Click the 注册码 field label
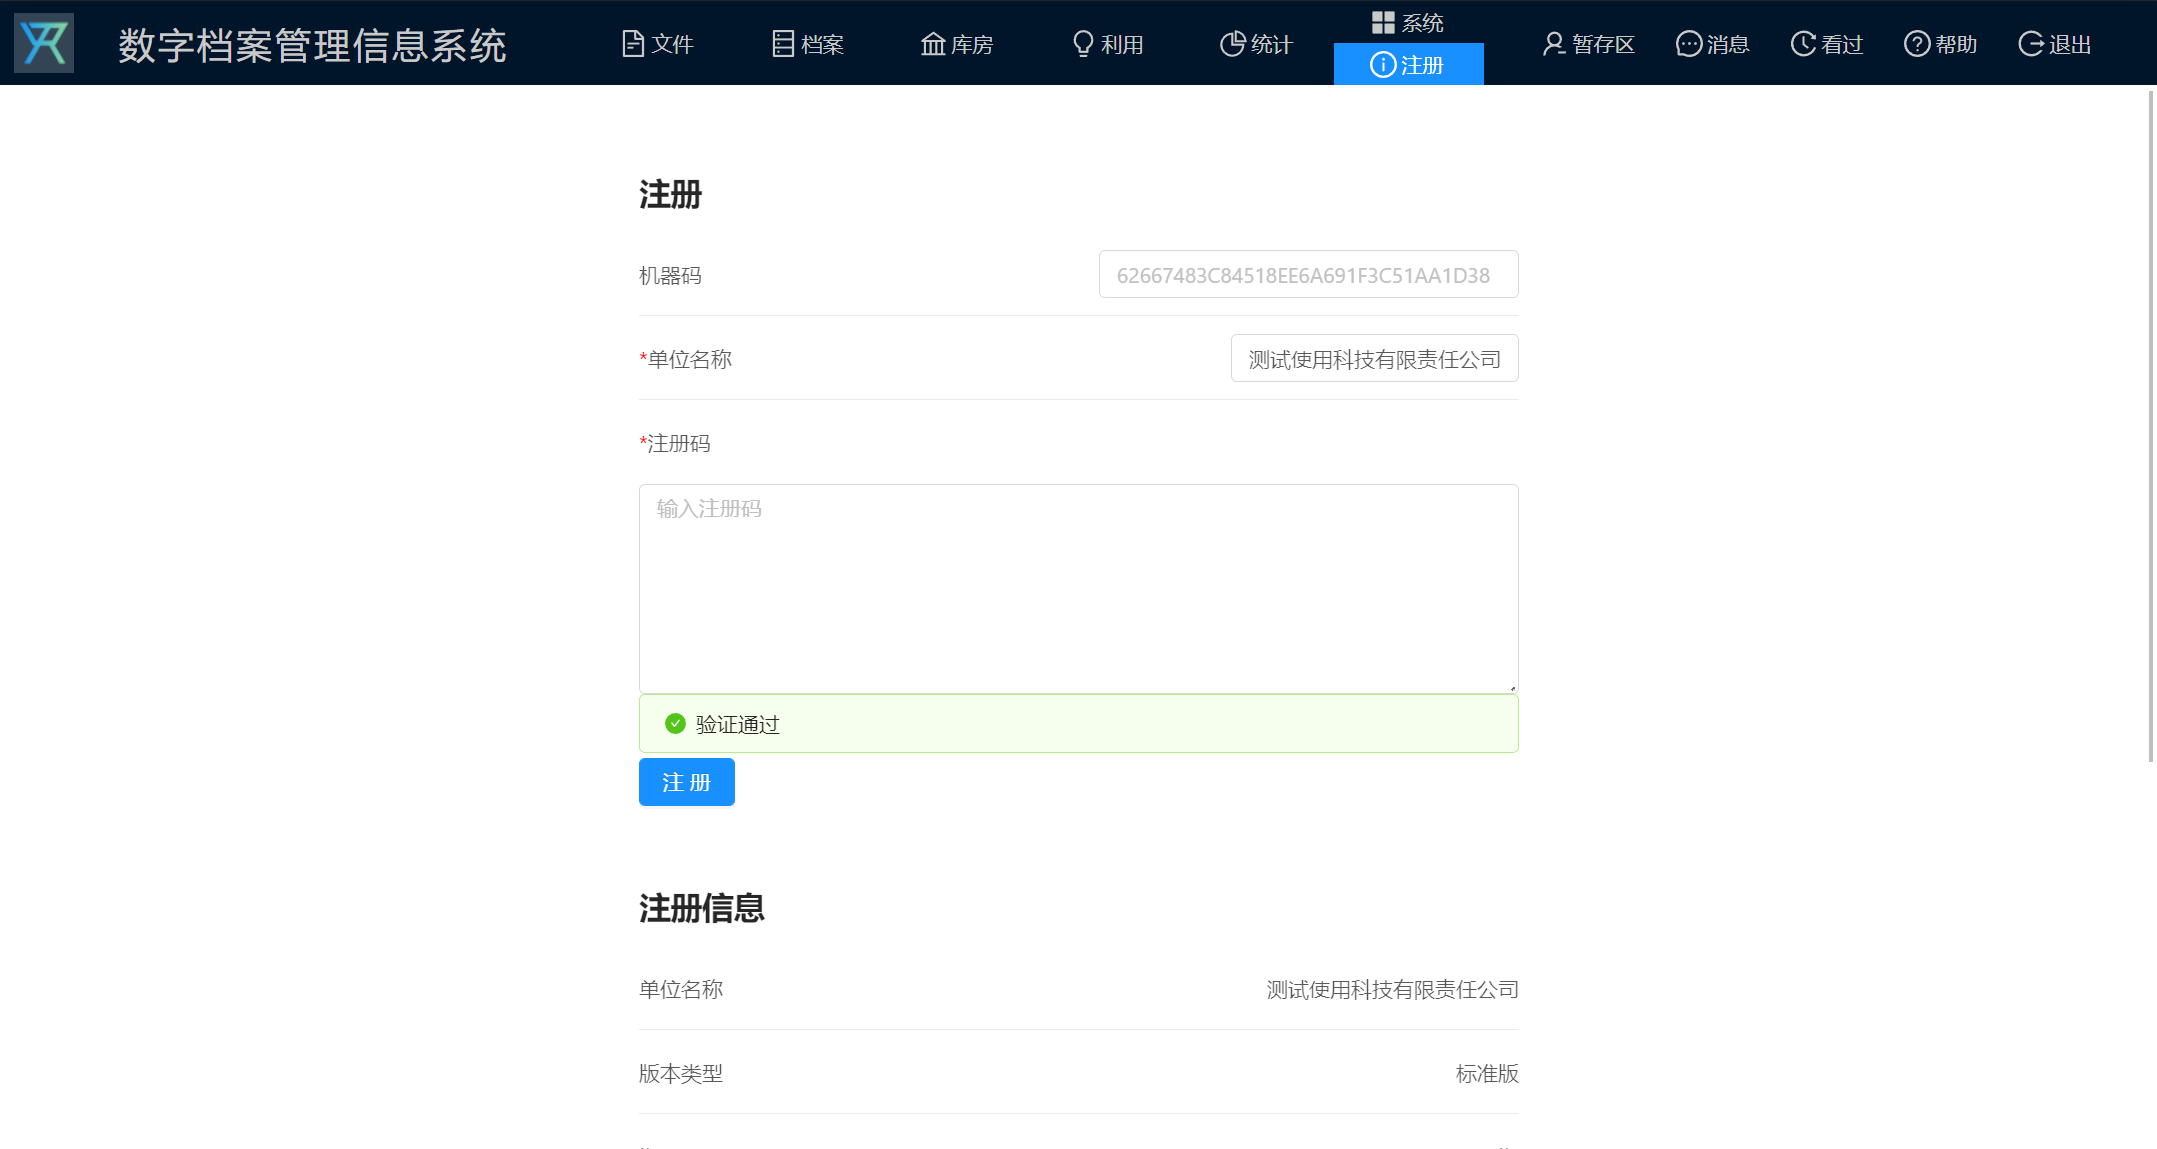Viewport: 2157px width, 1149px height. 675,443
